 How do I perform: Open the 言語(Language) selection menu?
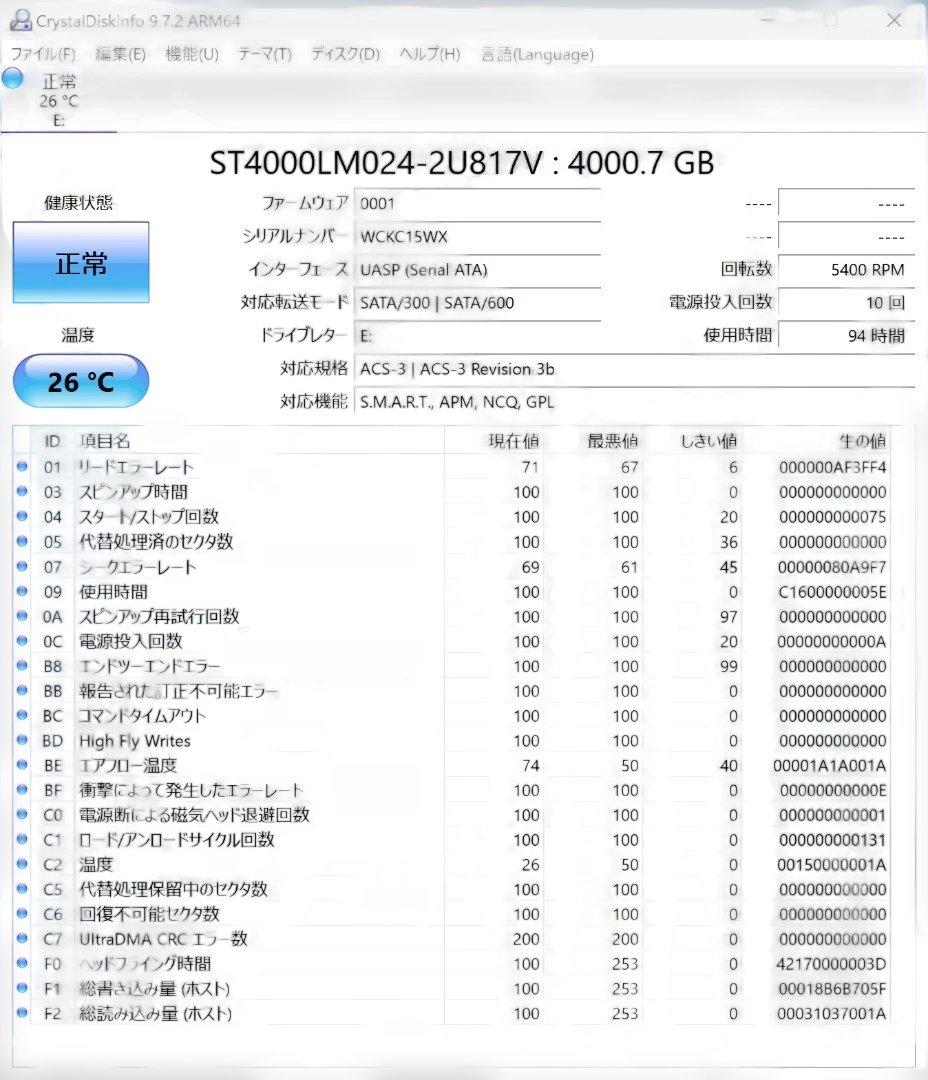click(537, 55)
